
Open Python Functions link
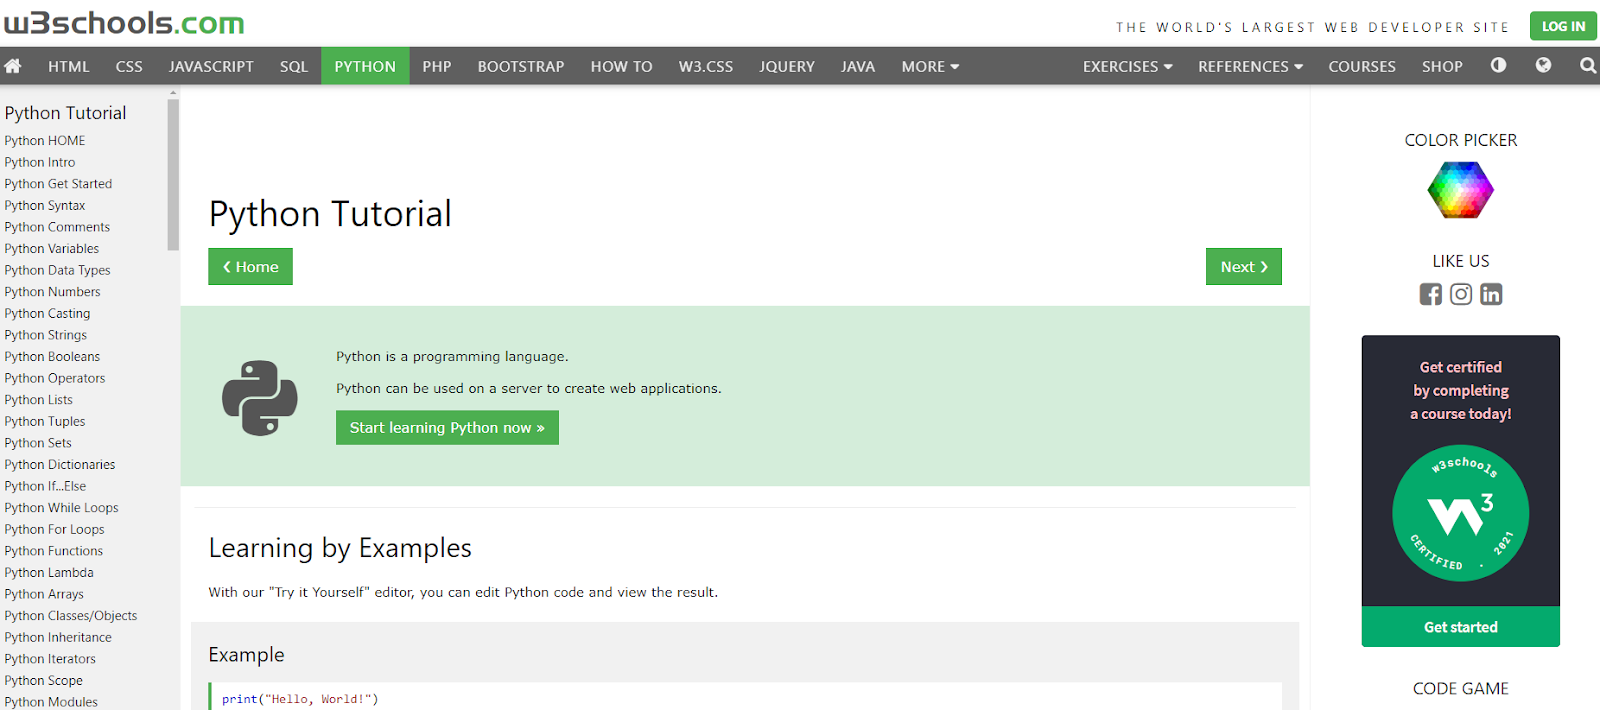coord(54,551)
